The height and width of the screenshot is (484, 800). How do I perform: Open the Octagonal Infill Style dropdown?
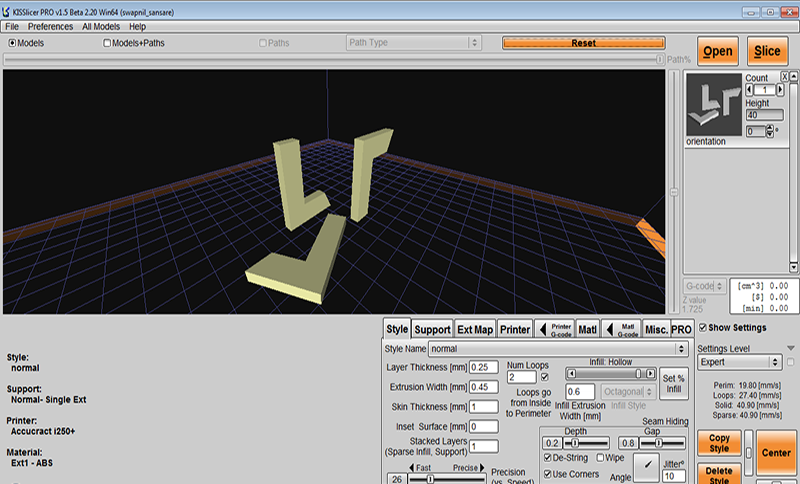tap(629, 392)
